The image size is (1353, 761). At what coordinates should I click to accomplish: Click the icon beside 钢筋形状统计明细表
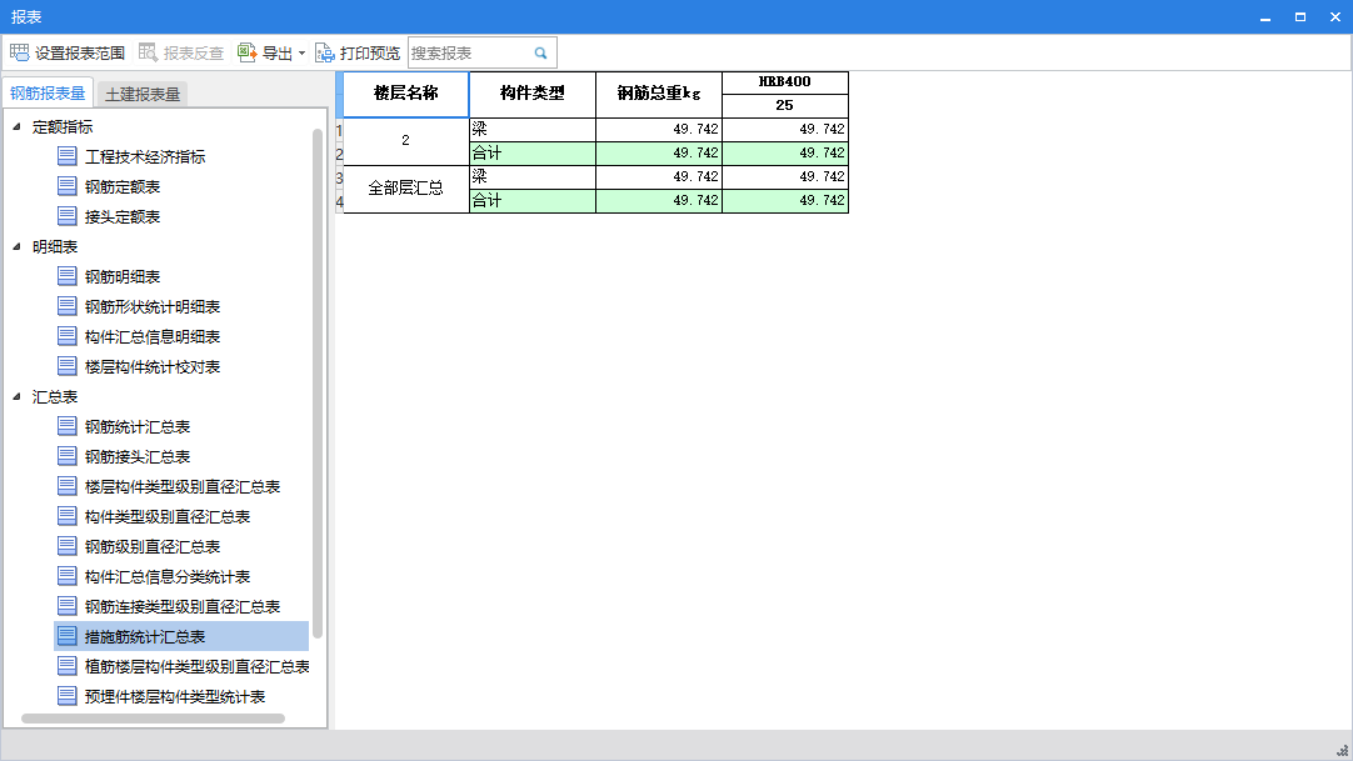click(67, 306)
